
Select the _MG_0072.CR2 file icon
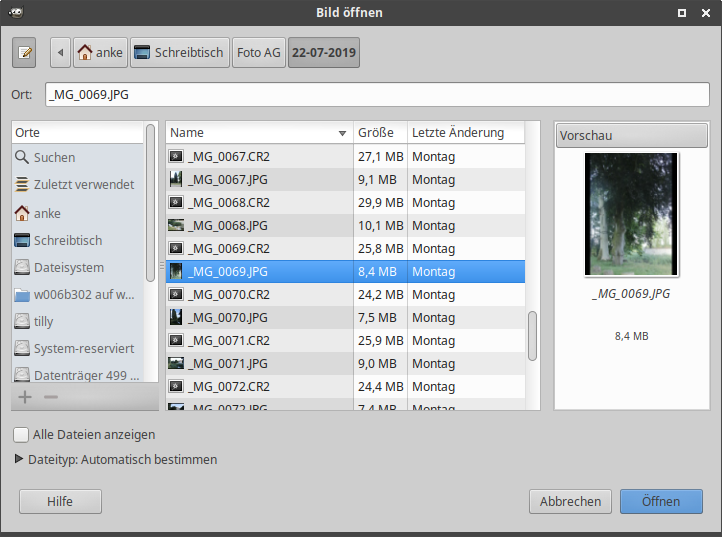point(176,386)
